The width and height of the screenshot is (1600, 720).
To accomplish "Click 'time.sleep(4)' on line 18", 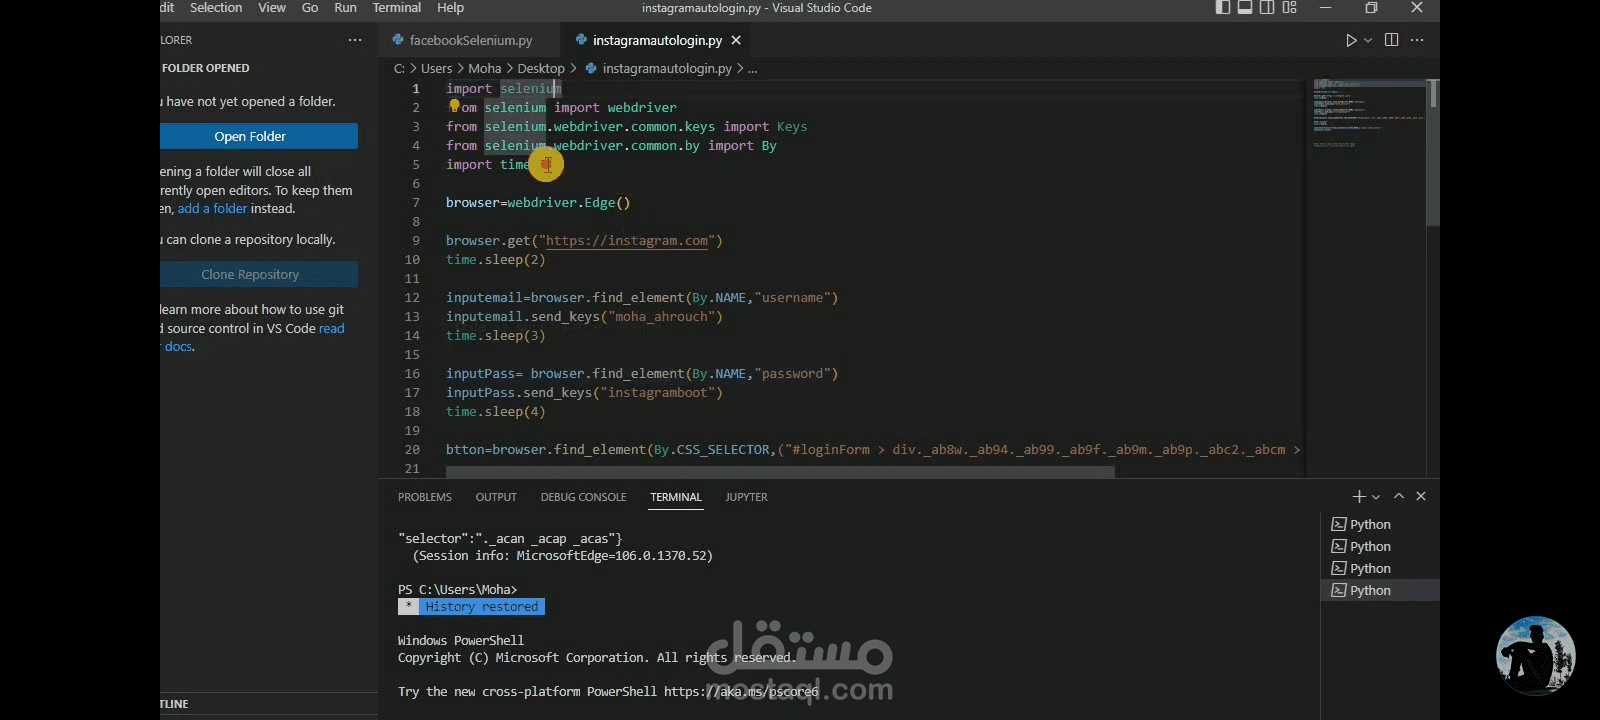I will point(496,412).
